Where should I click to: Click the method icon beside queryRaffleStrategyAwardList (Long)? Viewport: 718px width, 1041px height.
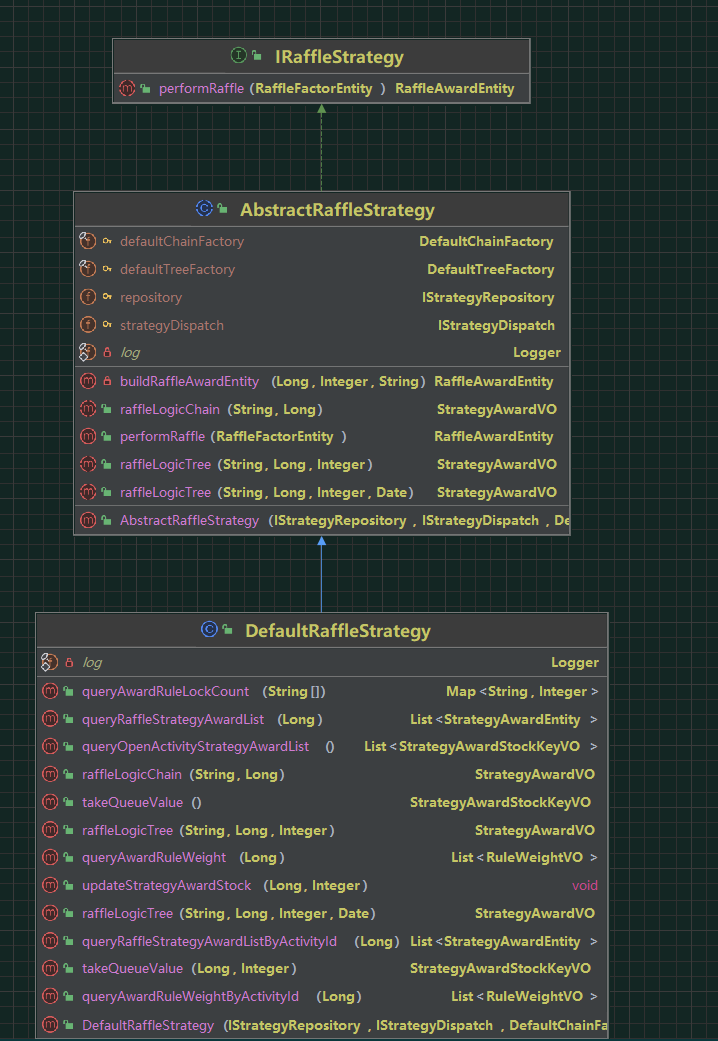point(50,719)
